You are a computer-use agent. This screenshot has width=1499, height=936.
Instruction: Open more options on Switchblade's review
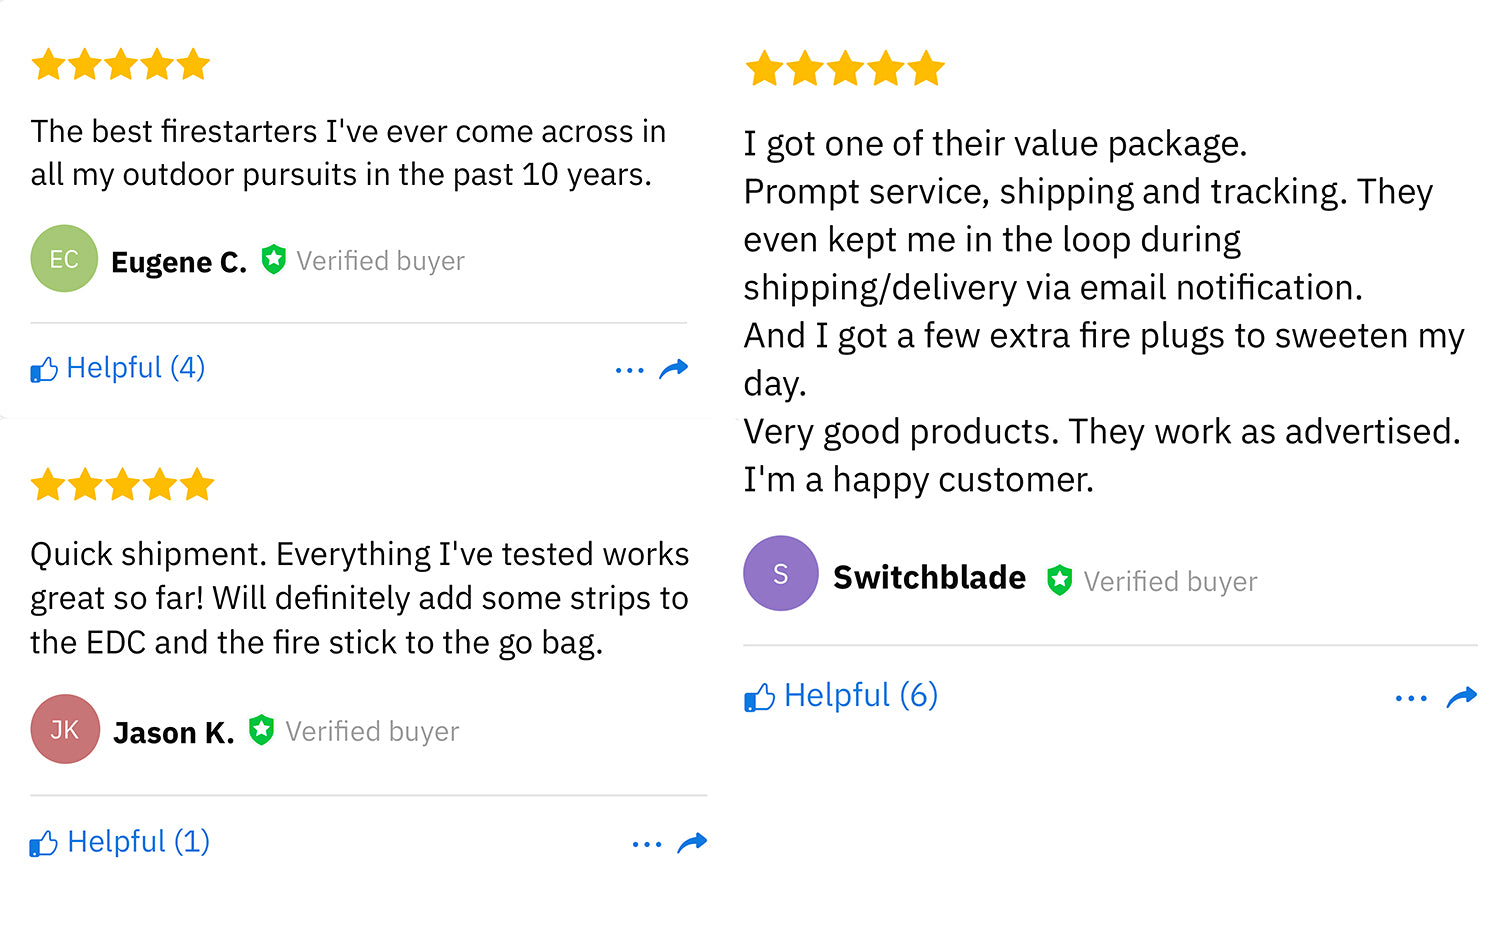[x=1411, y=699]
